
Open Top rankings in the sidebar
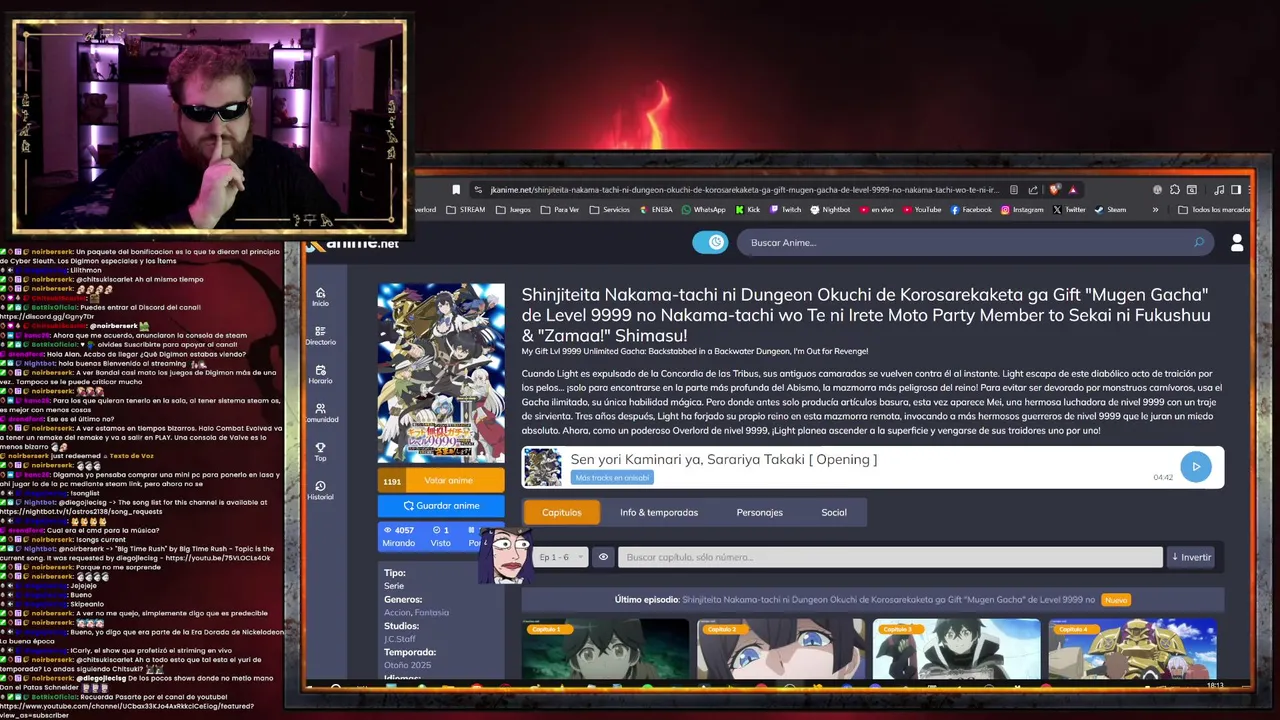[x=320, y=452]
